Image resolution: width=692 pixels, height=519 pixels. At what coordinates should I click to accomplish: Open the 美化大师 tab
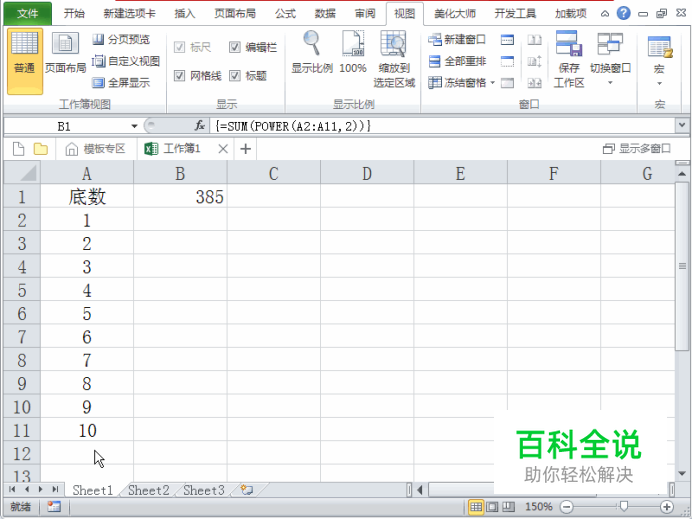(x=455, y=14)
